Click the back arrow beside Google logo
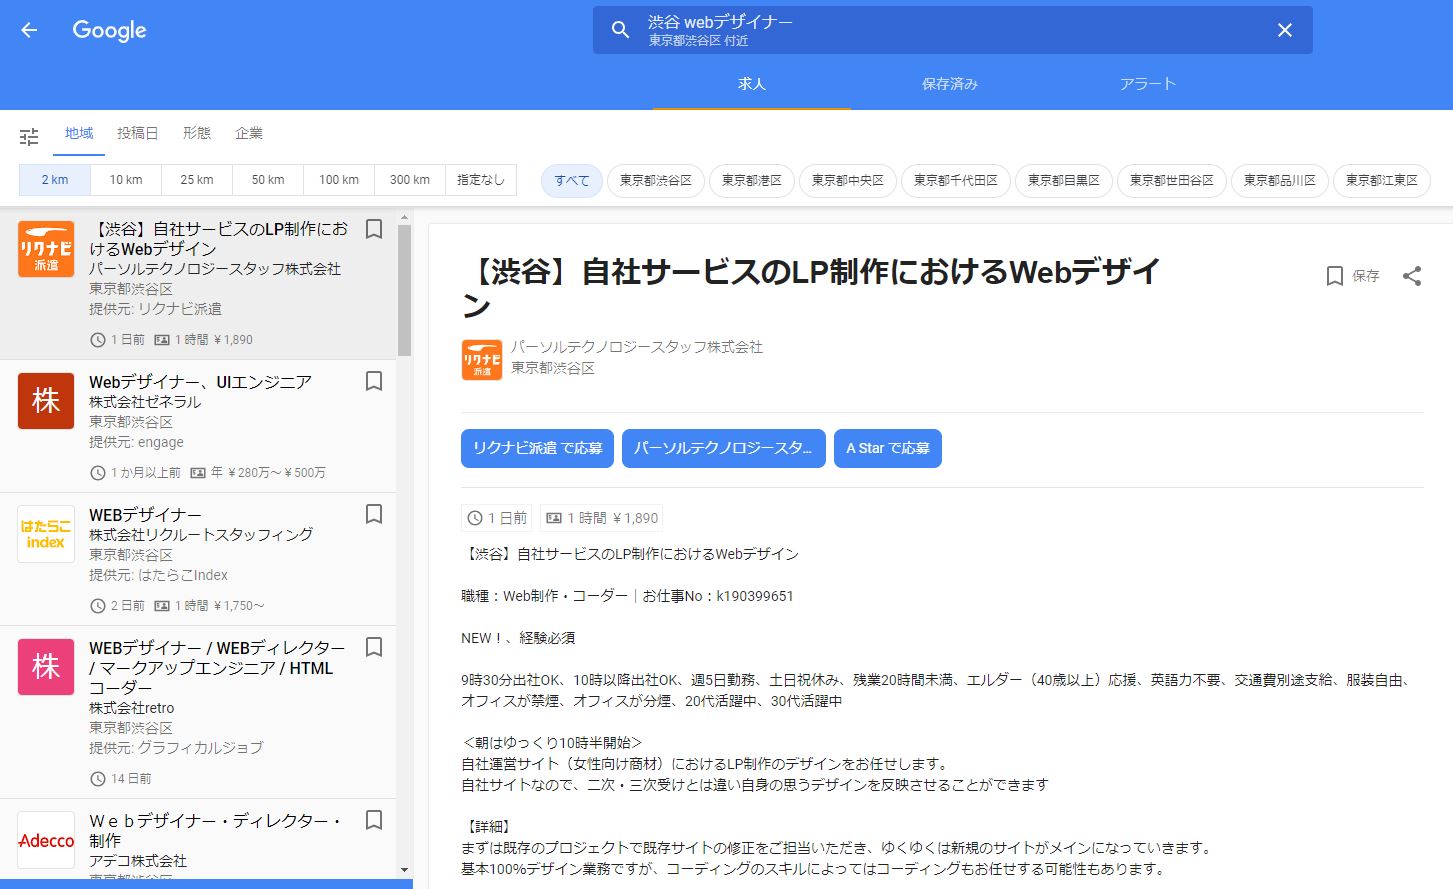 (x=29, y=30)
